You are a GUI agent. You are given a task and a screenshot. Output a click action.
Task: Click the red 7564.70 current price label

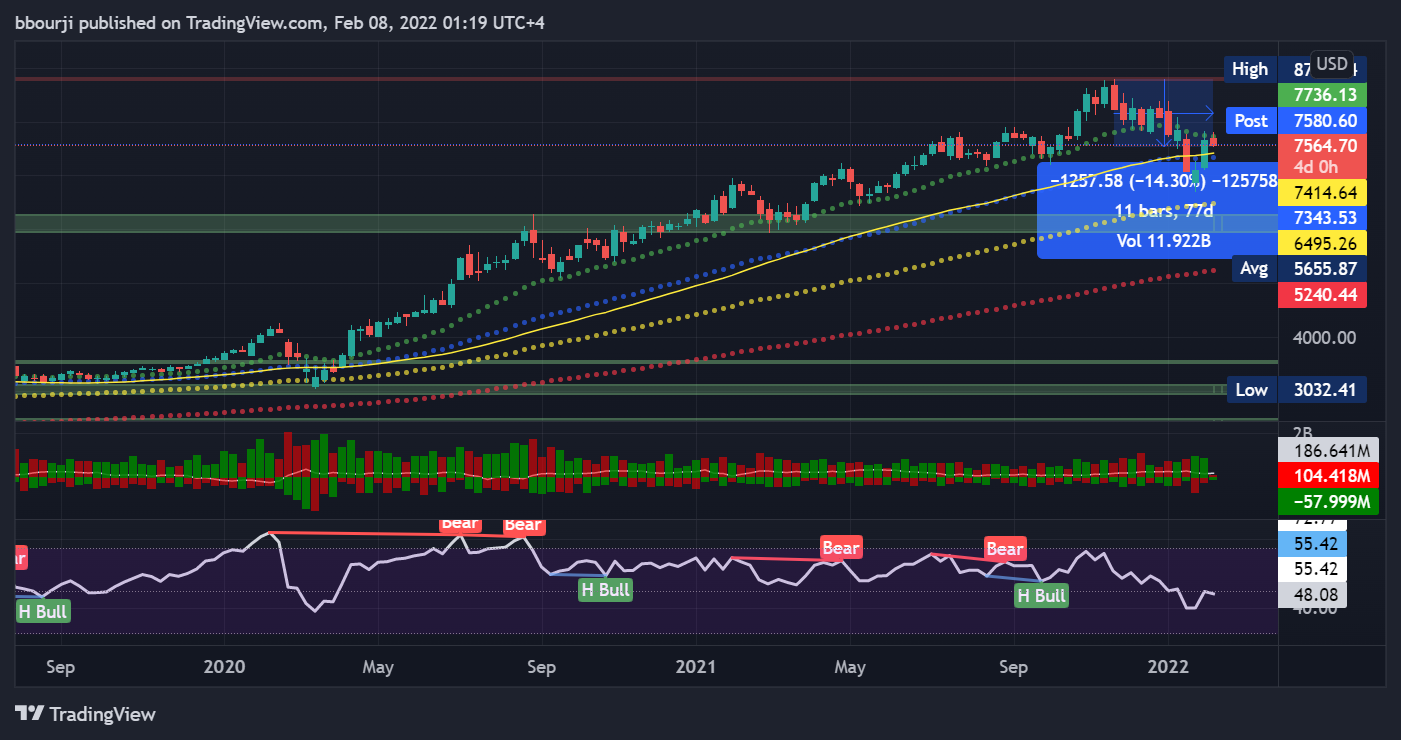(1325, 145)
